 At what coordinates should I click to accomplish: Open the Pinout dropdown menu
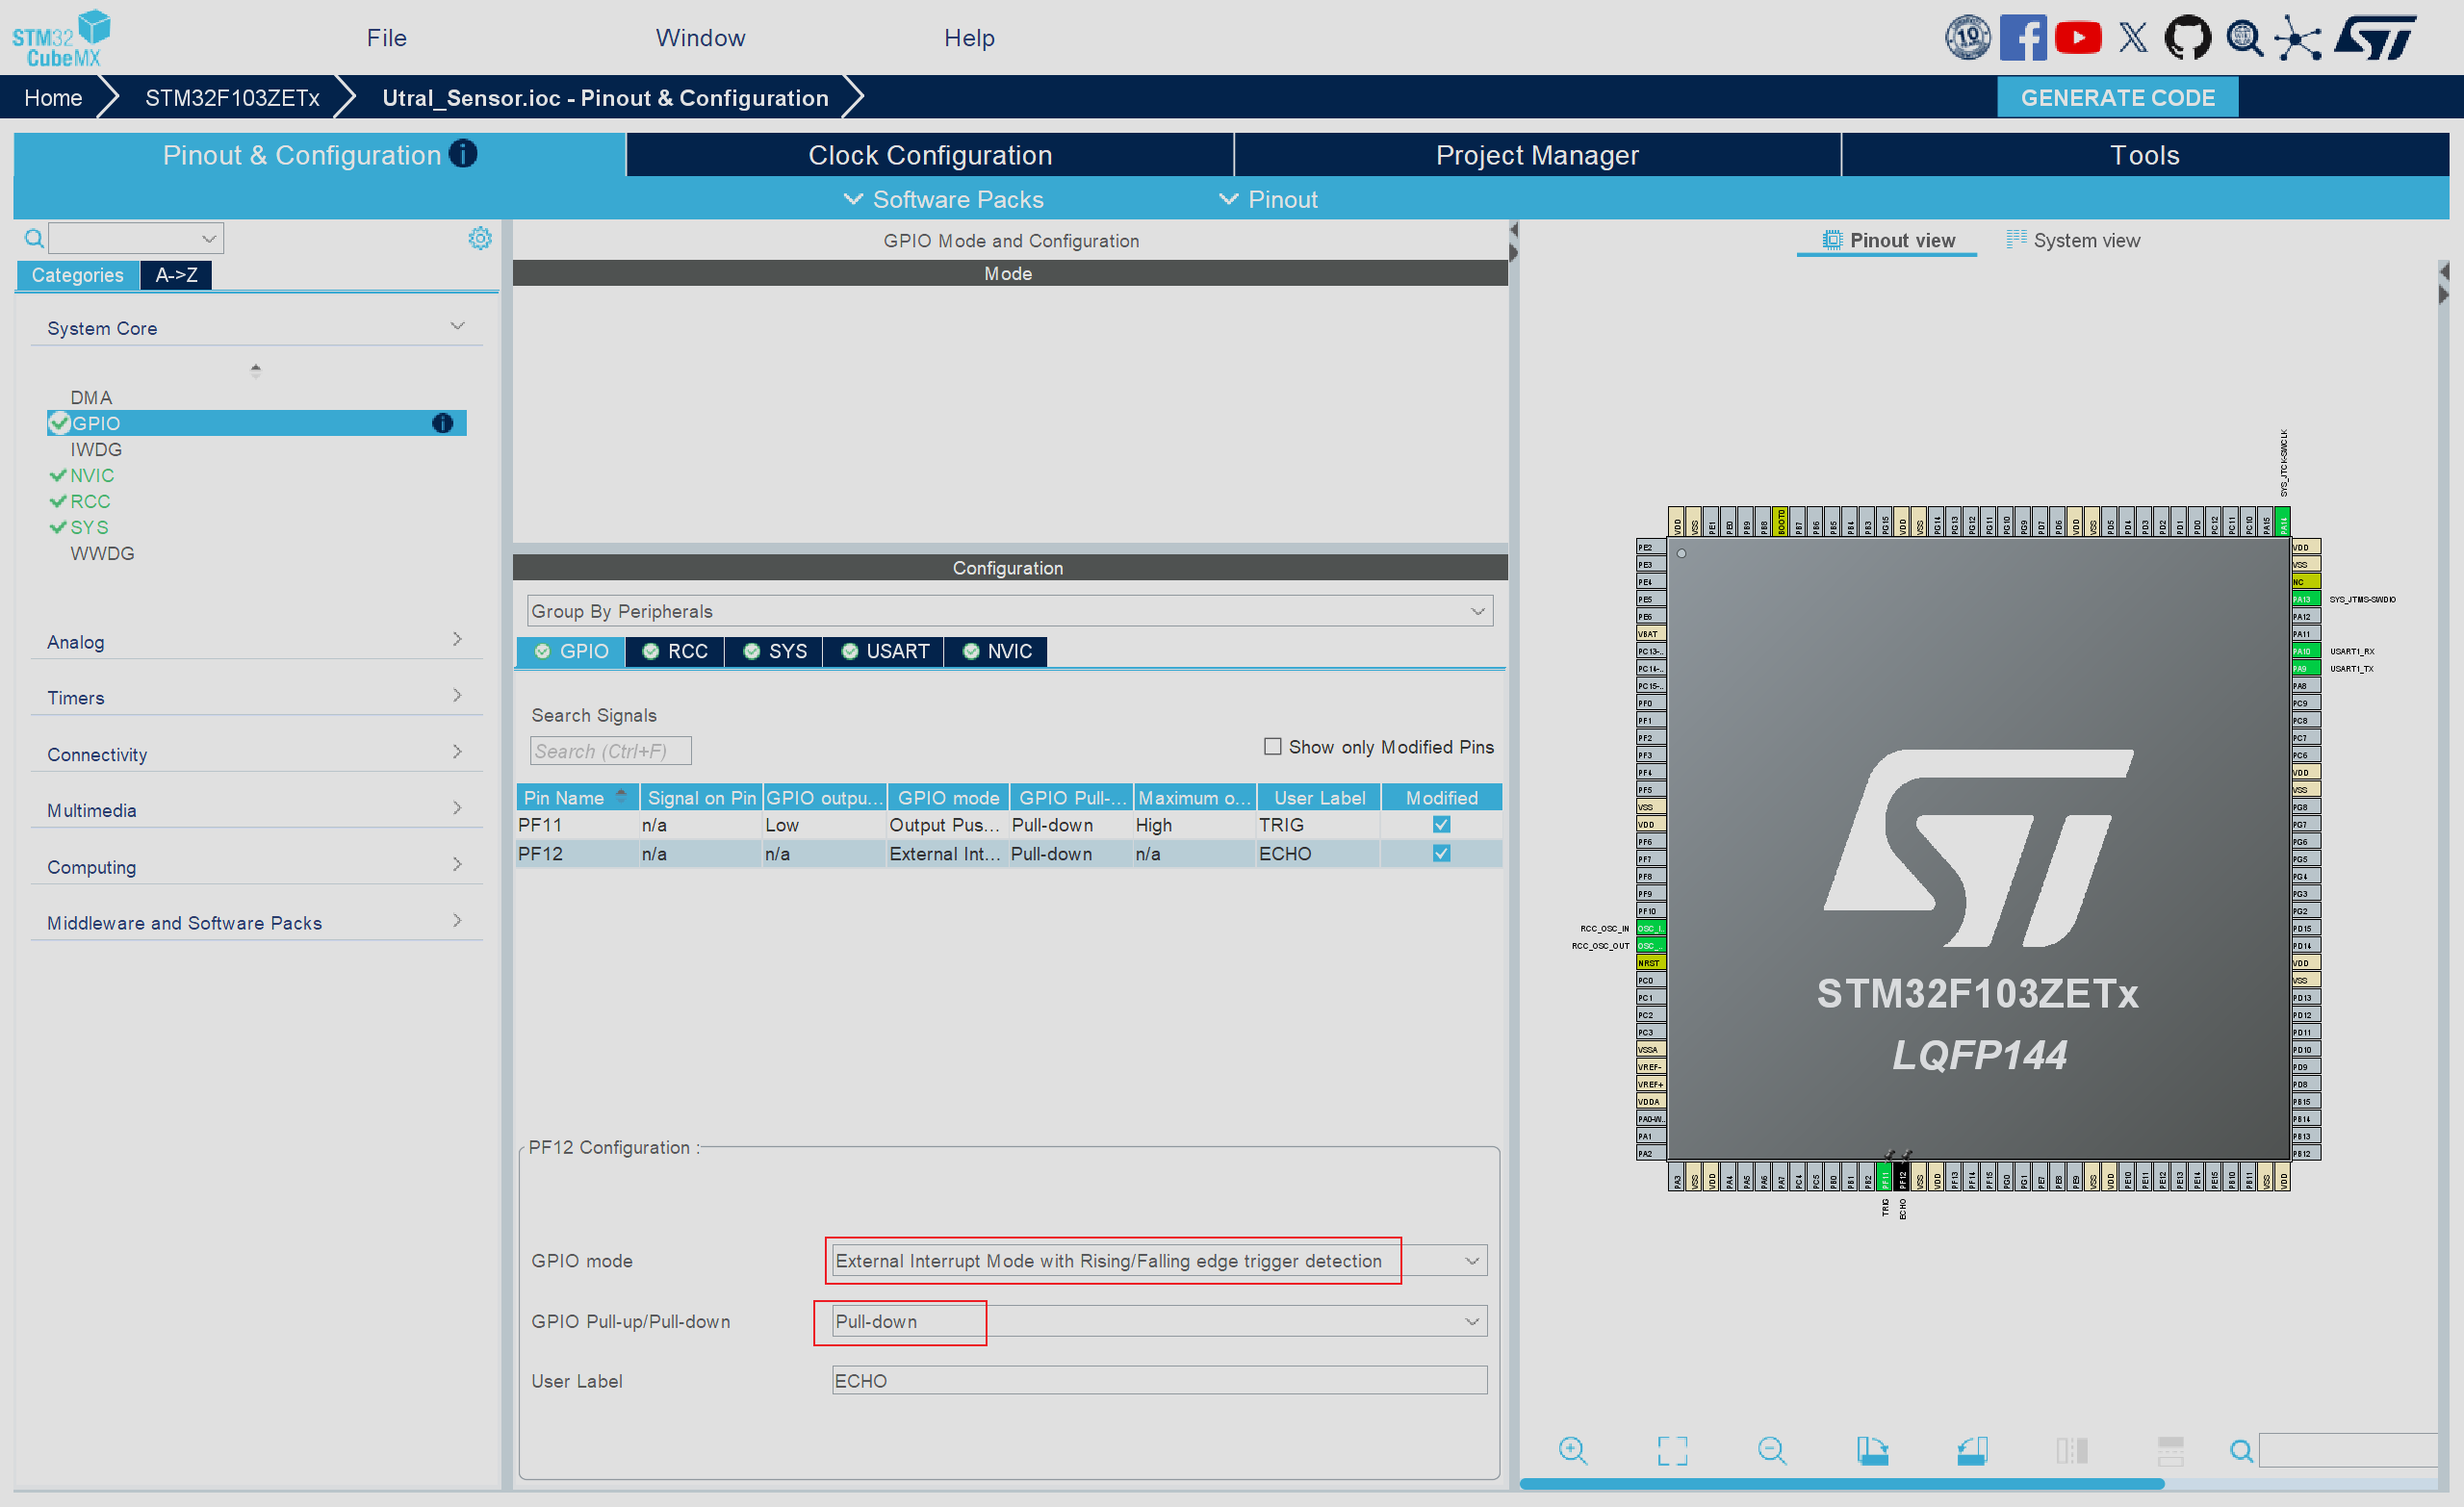[x=1268, y=199]
